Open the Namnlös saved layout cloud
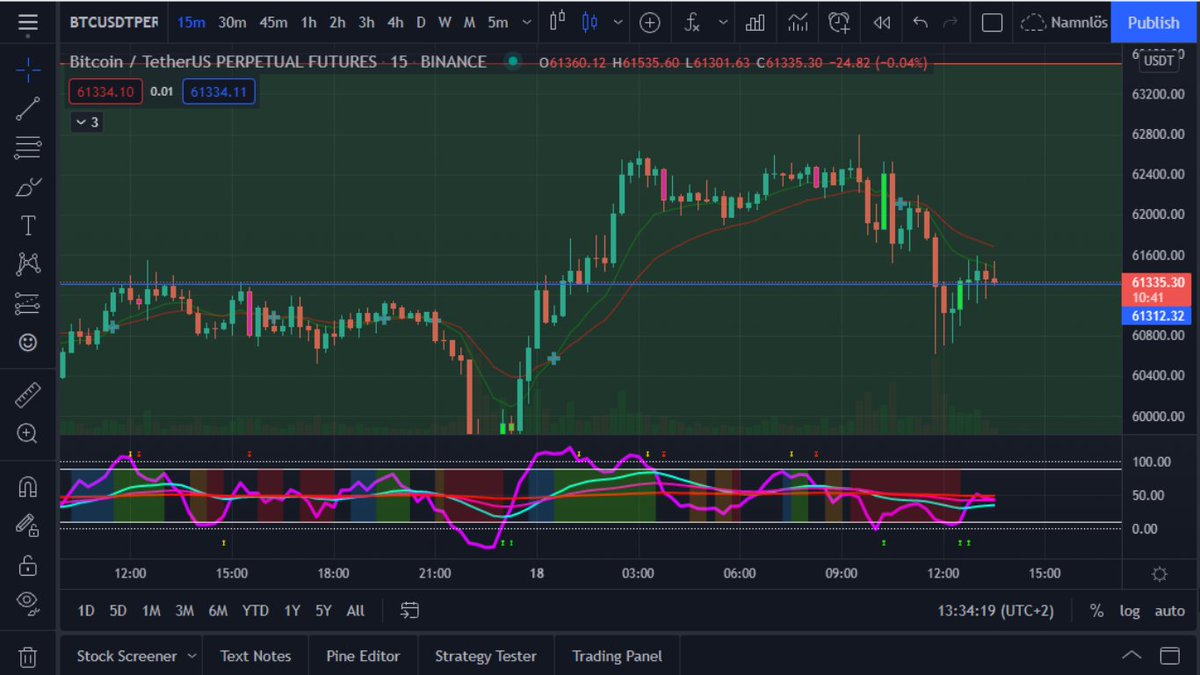Image resolution: width=1200 pixels, height=675 pixels. click(x=1064, y=22)
